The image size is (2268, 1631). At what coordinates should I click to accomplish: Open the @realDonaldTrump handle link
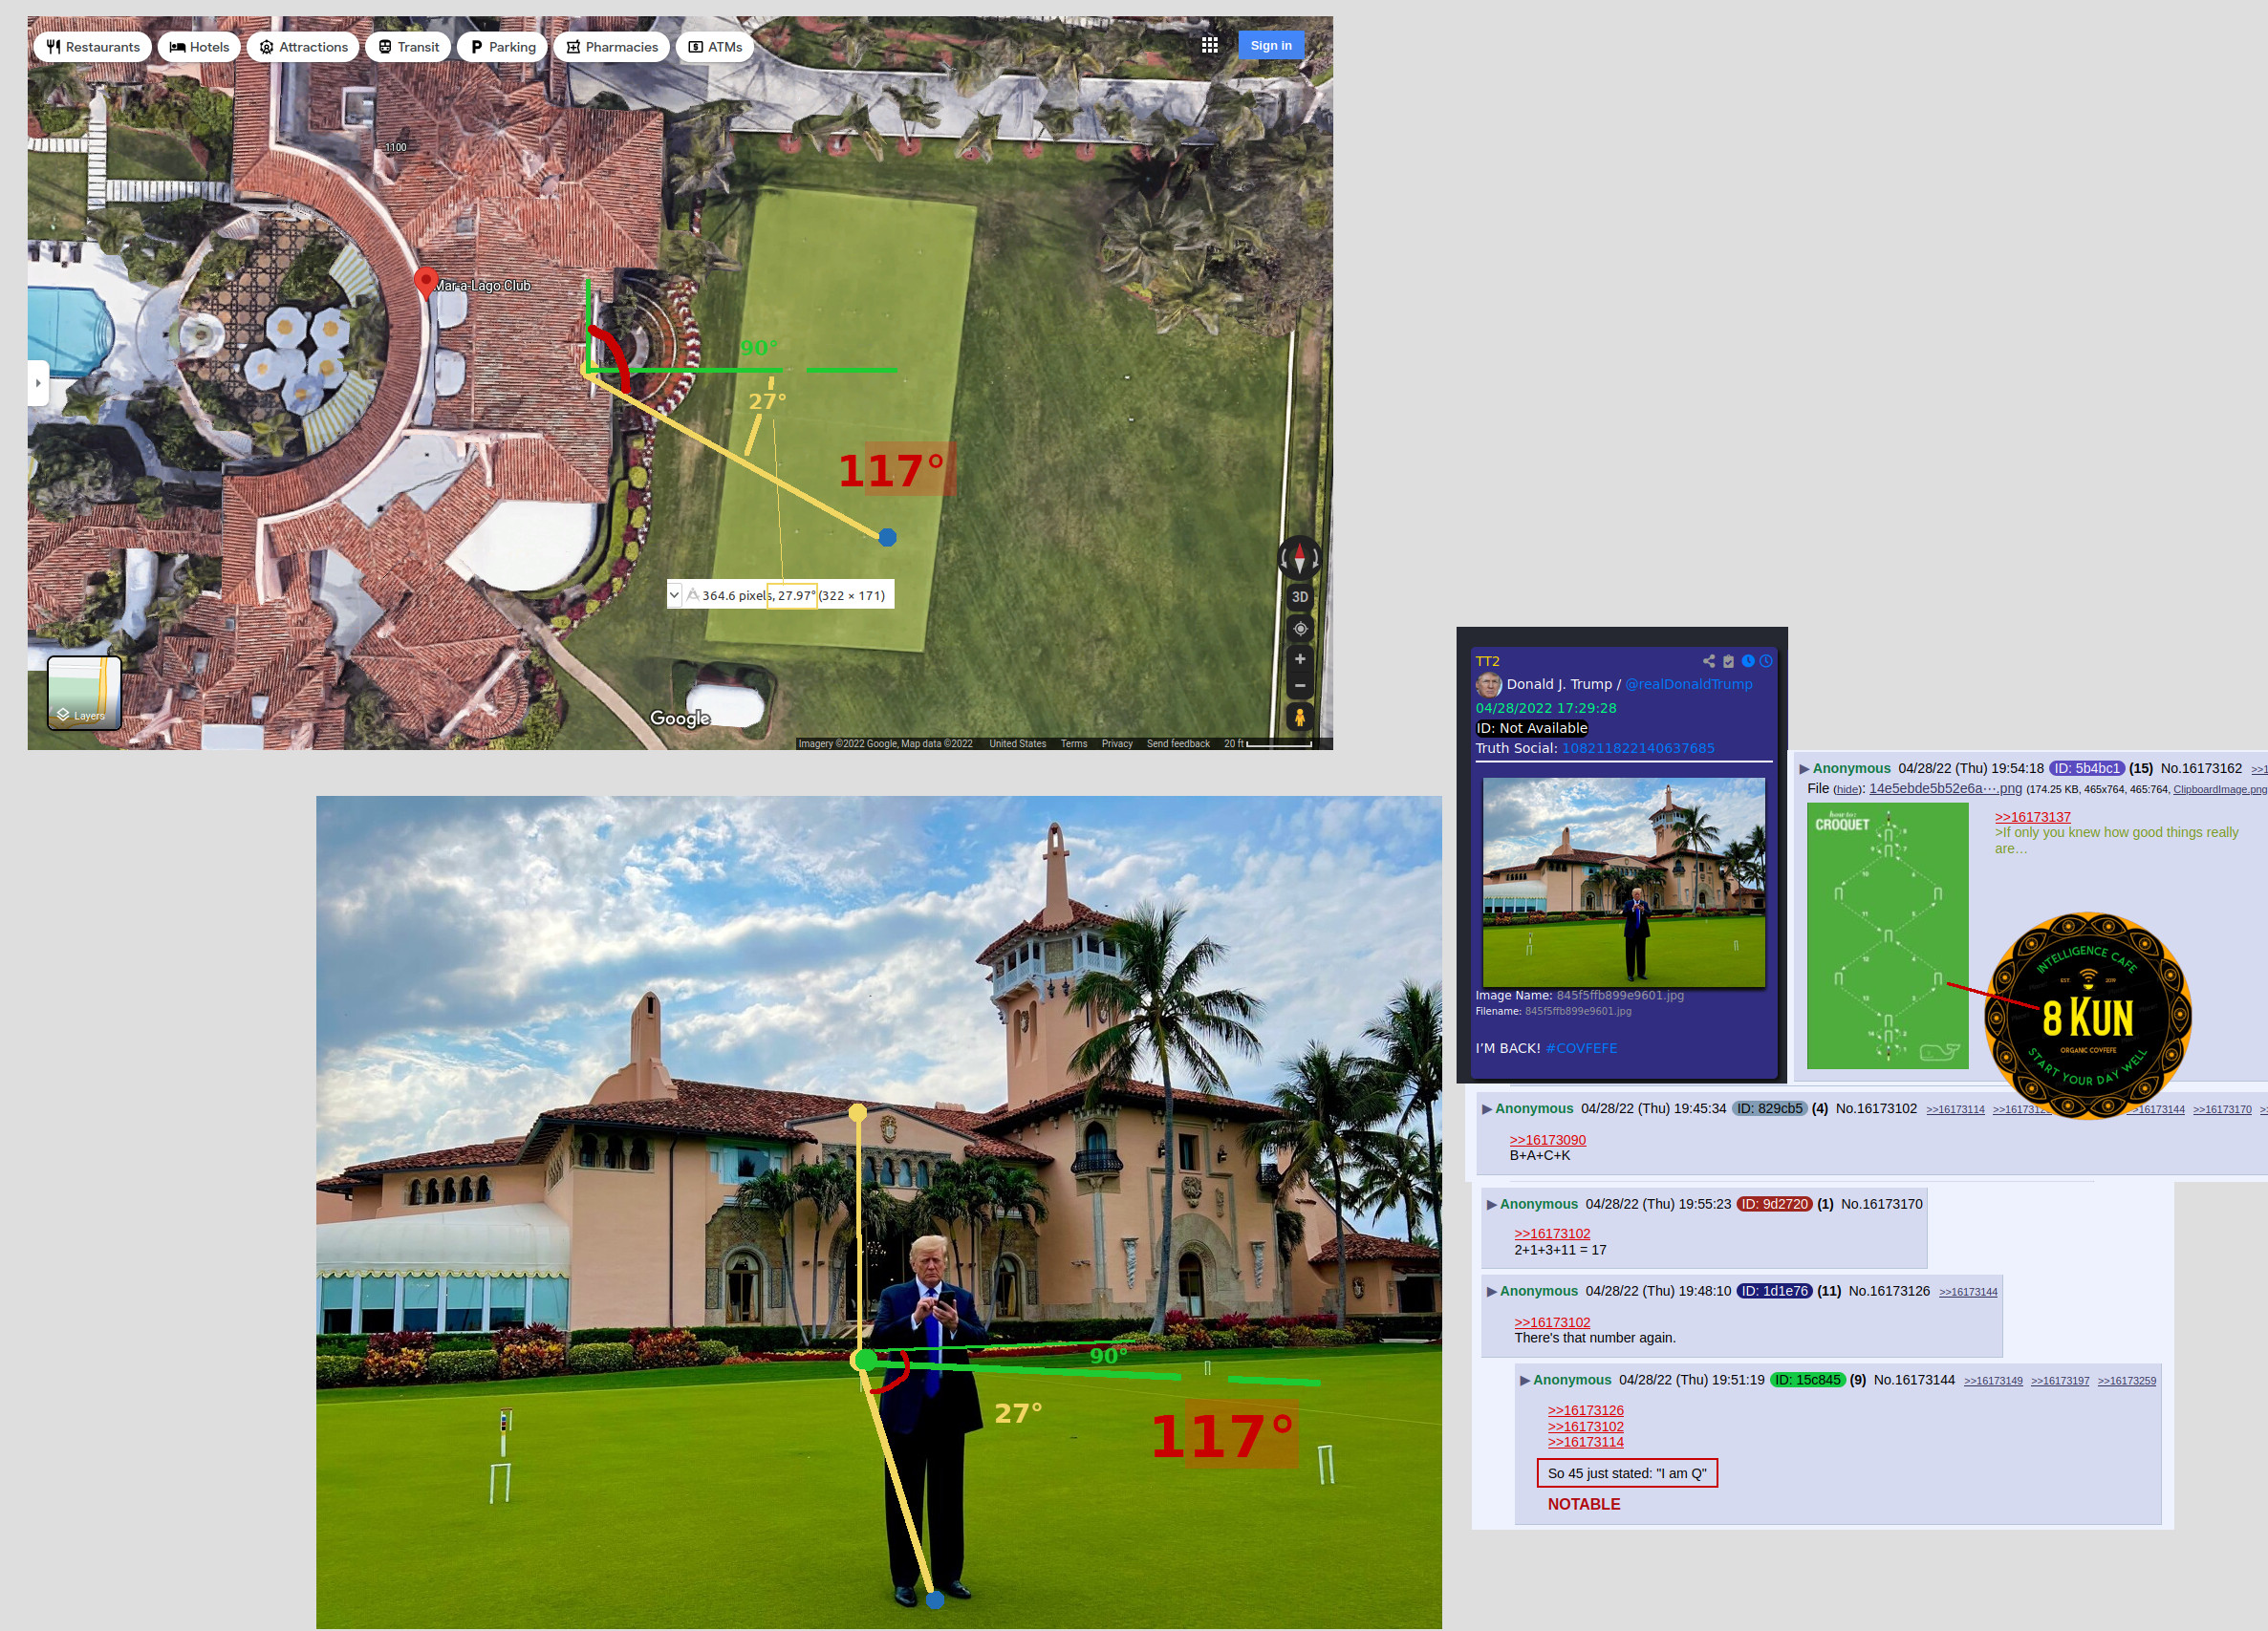1688,685
